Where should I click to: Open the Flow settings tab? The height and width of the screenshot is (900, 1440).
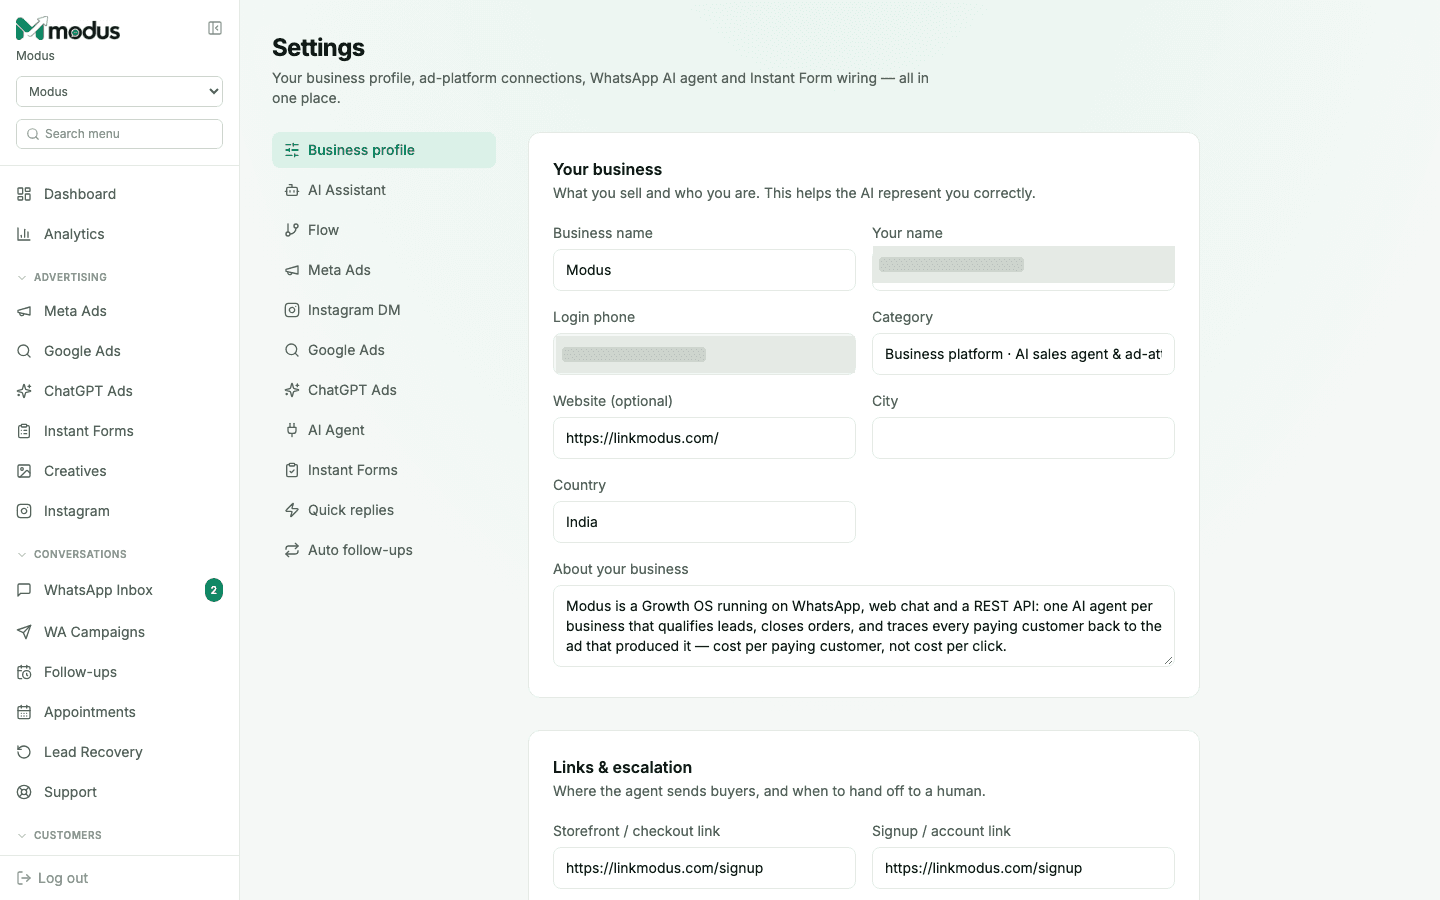(x=384, y=230)
